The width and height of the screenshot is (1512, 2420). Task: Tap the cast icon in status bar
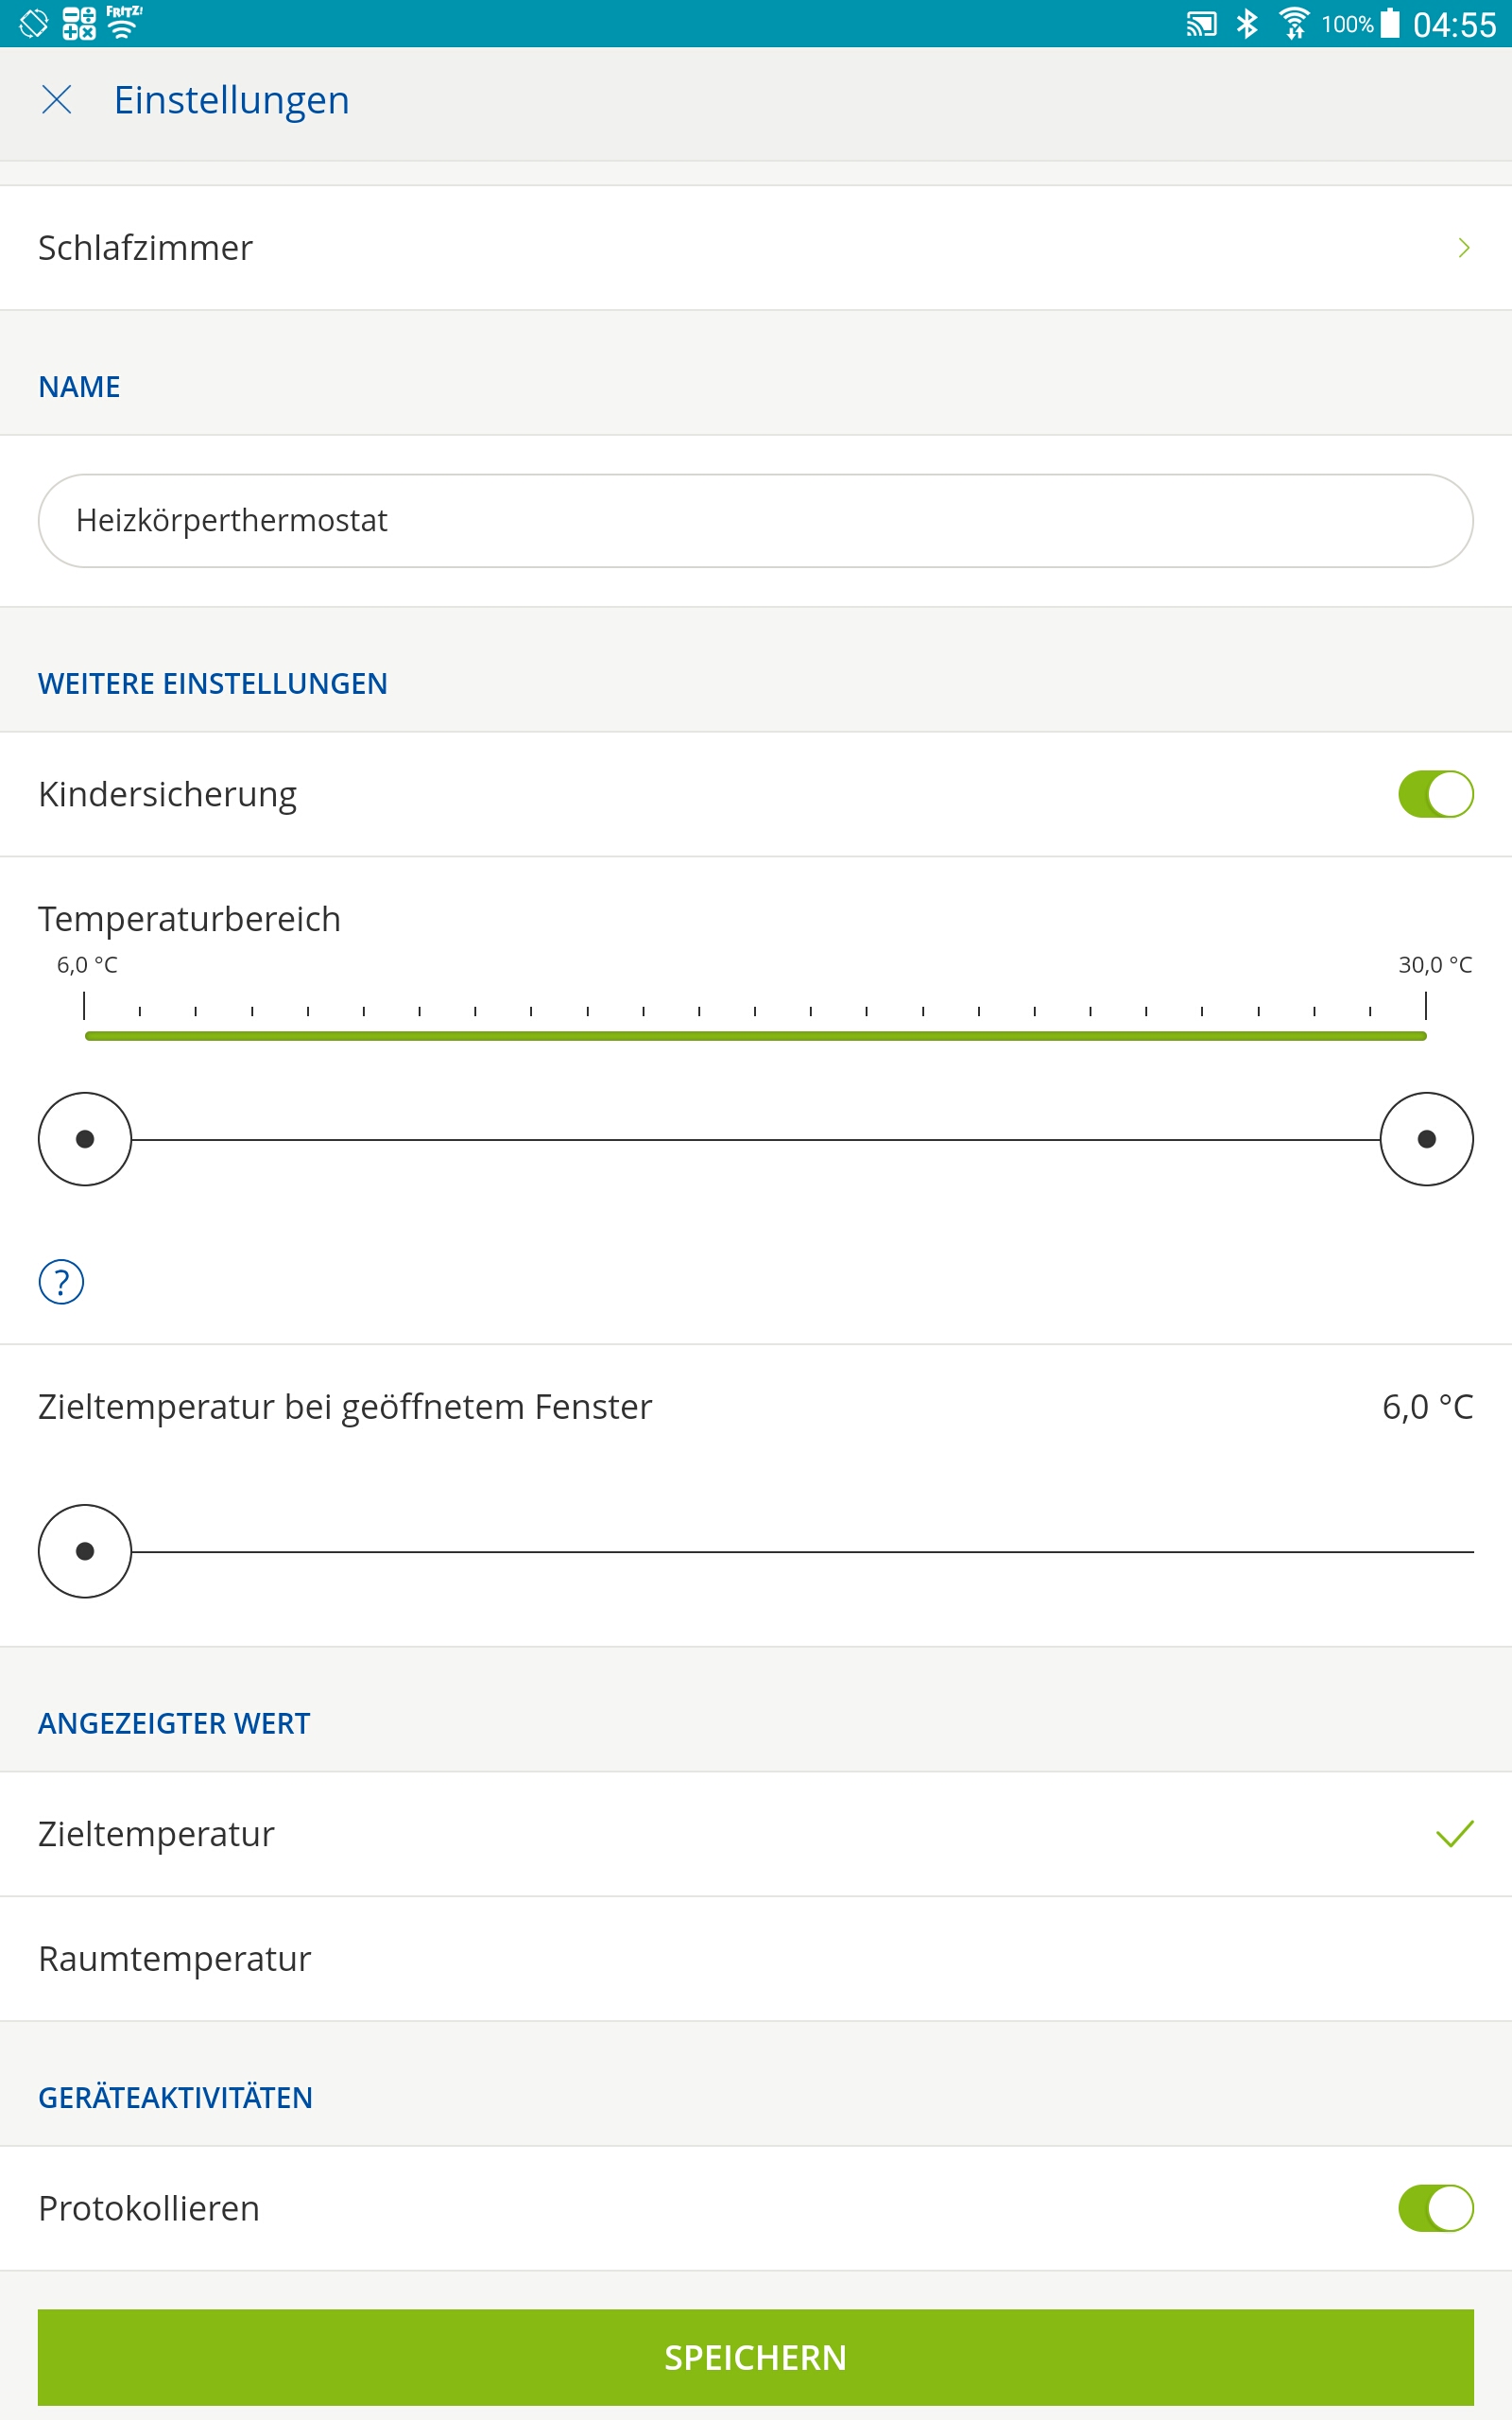coord(1201,24)
